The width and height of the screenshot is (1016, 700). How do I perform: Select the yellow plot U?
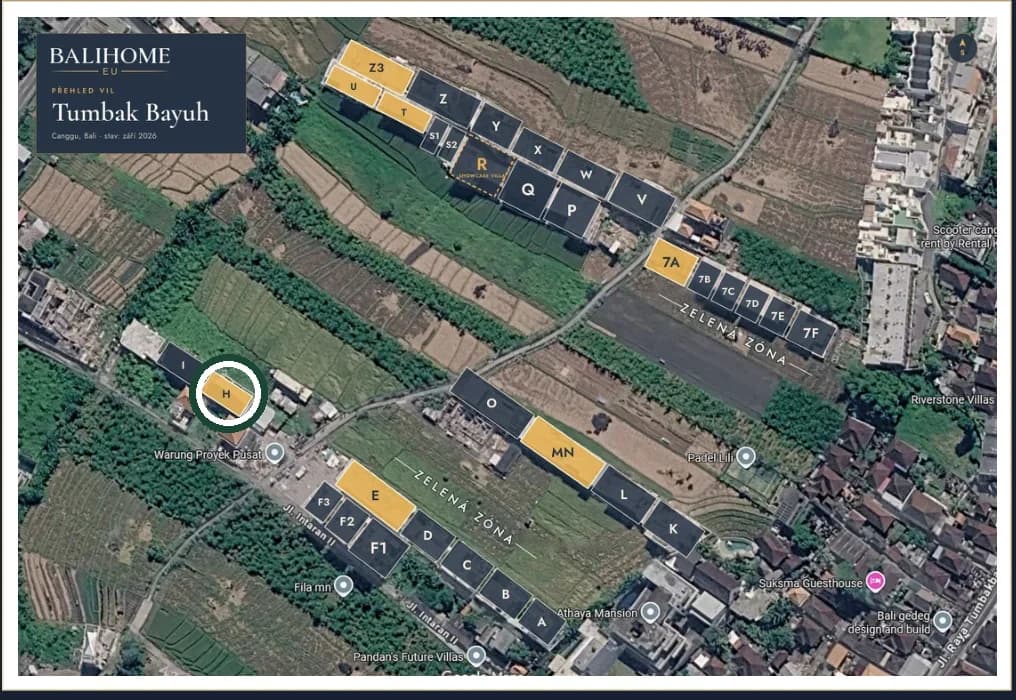(353, 87)
